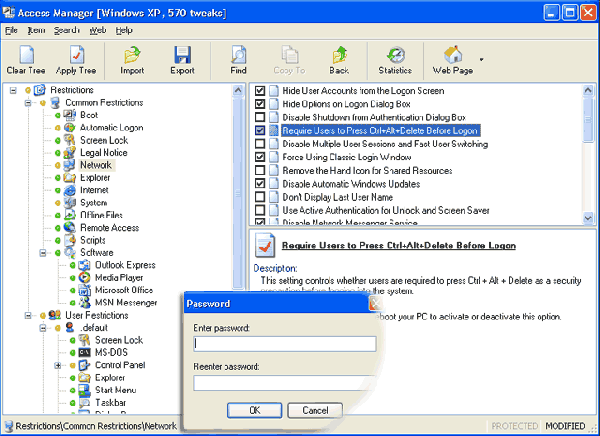The width and height of the screenshot is (600, 436).
Task: Click the Web Page house icon
Action: click(x=451, y=55)
